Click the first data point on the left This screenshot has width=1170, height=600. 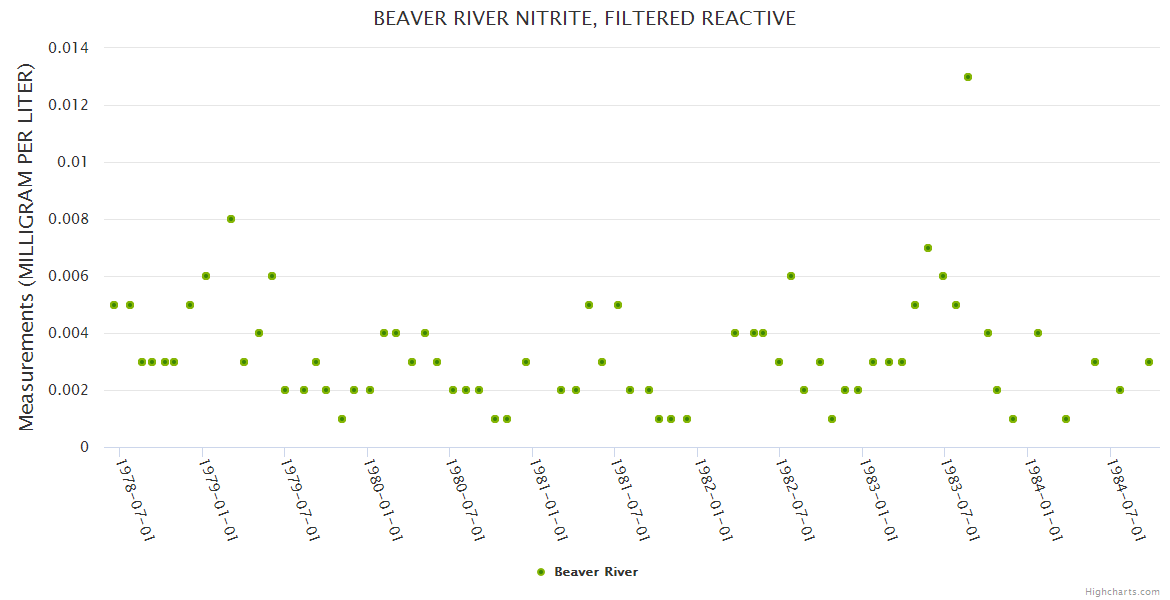[114, 305]
